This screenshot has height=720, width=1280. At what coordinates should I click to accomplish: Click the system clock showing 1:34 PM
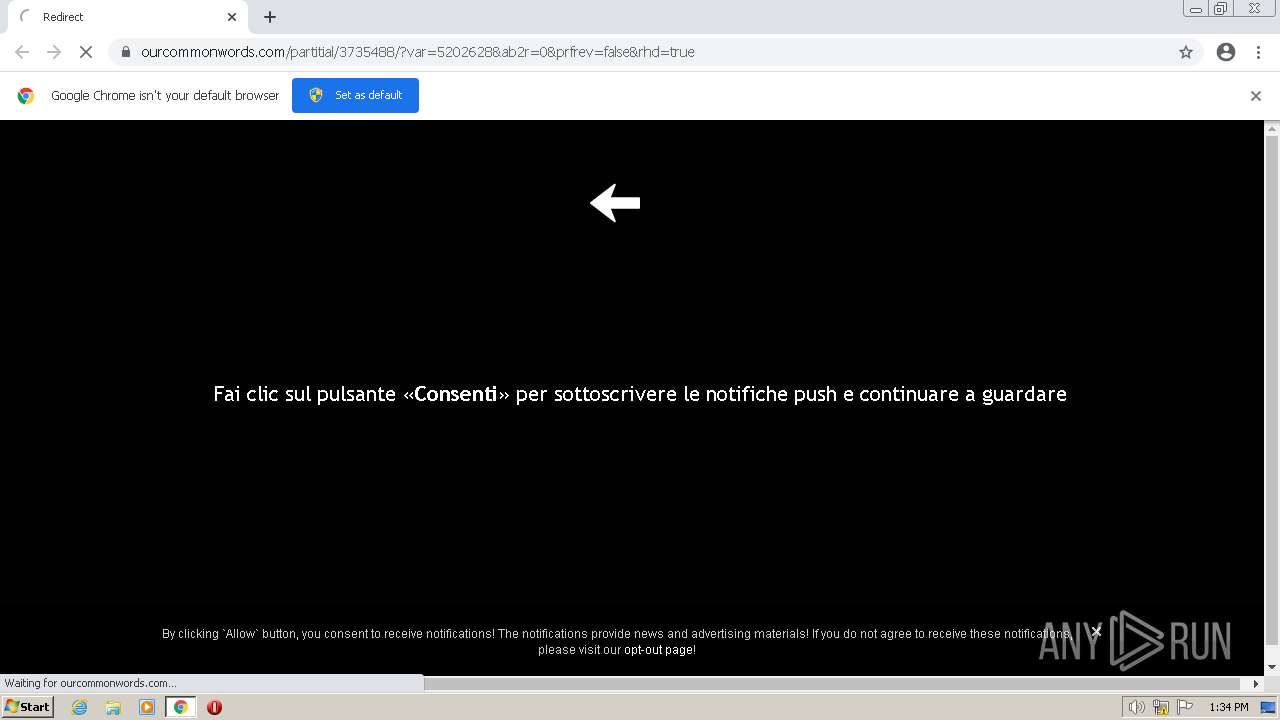[1229, 707]
